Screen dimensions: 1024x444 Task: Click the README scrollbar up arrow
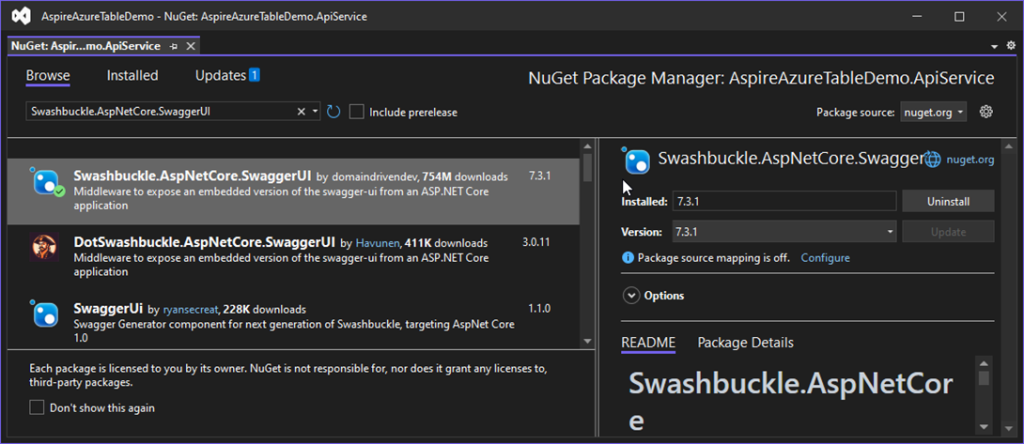coord(984,363)
